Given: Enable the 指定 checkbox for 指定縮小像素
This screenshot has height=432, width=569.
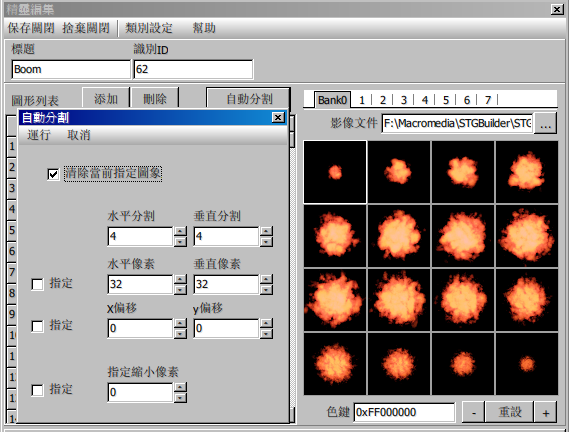Looking at the screenshot, I should [x=37, y=390].
